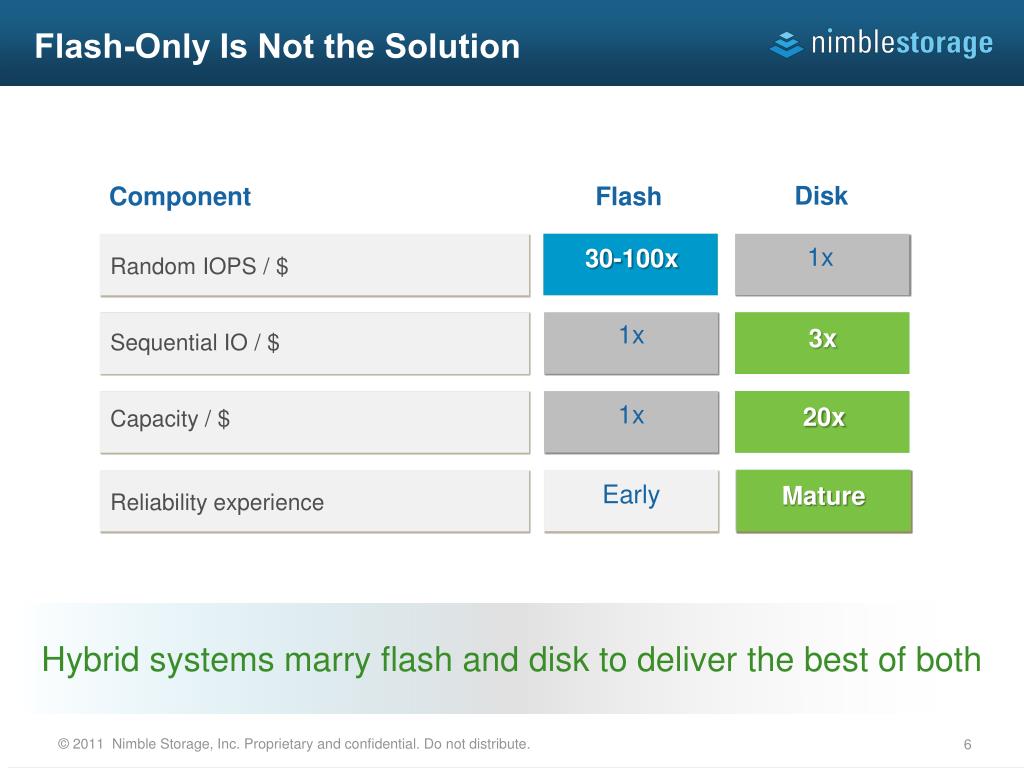Image resolution: width=1024 pixels, height=768 pixels.
Task: Click the 2011 Nimble Storage copyright footer
Action: tap(294, 744)
